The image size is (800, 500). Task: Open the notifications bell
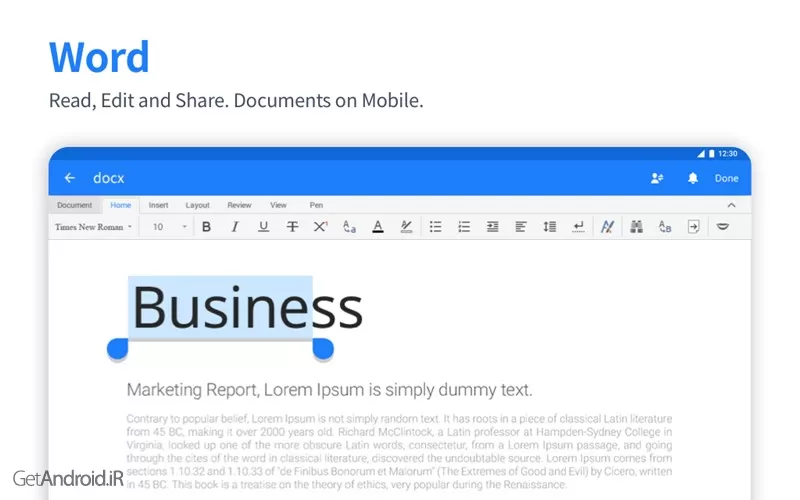click(x=692, y=178)
